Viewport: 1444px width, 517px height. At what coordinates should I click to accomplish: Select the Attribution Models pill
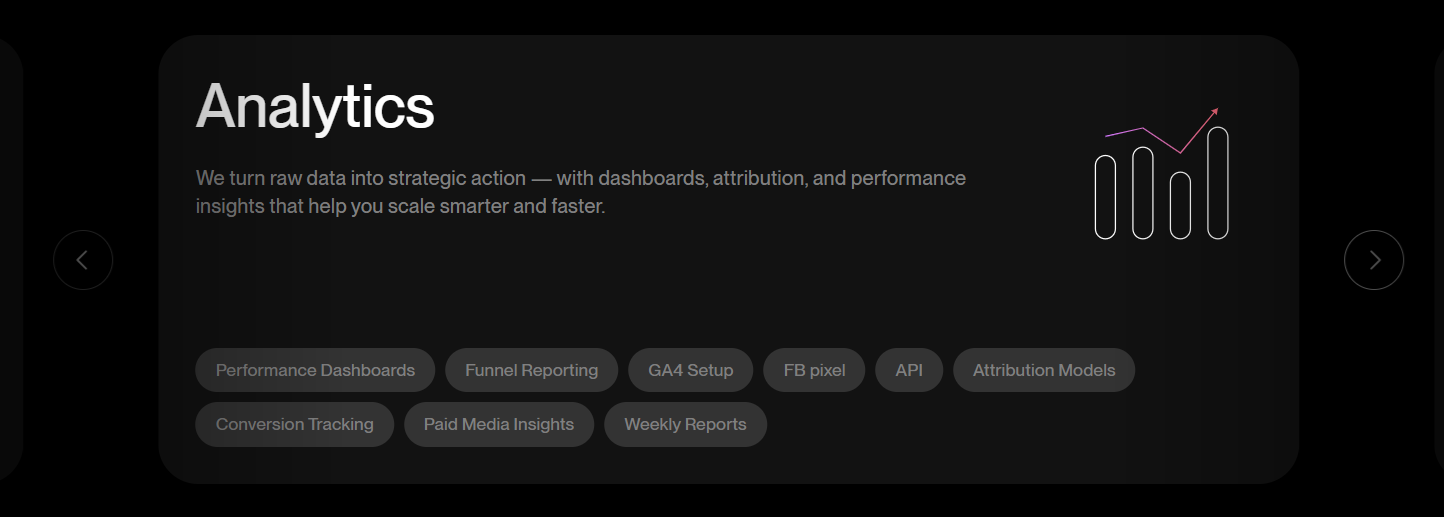[x=1043, y=370]
